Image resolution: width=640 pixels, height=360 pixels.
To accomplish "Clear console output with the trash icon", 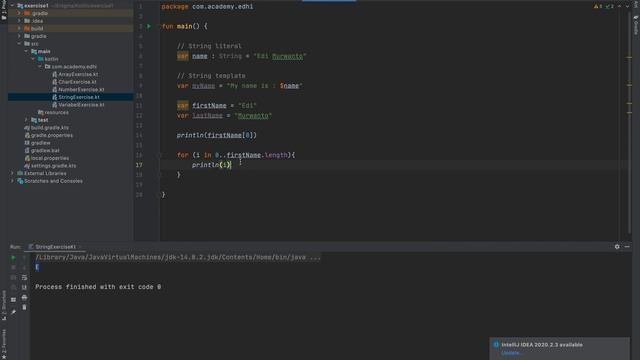I will click(x=24, y=307).
